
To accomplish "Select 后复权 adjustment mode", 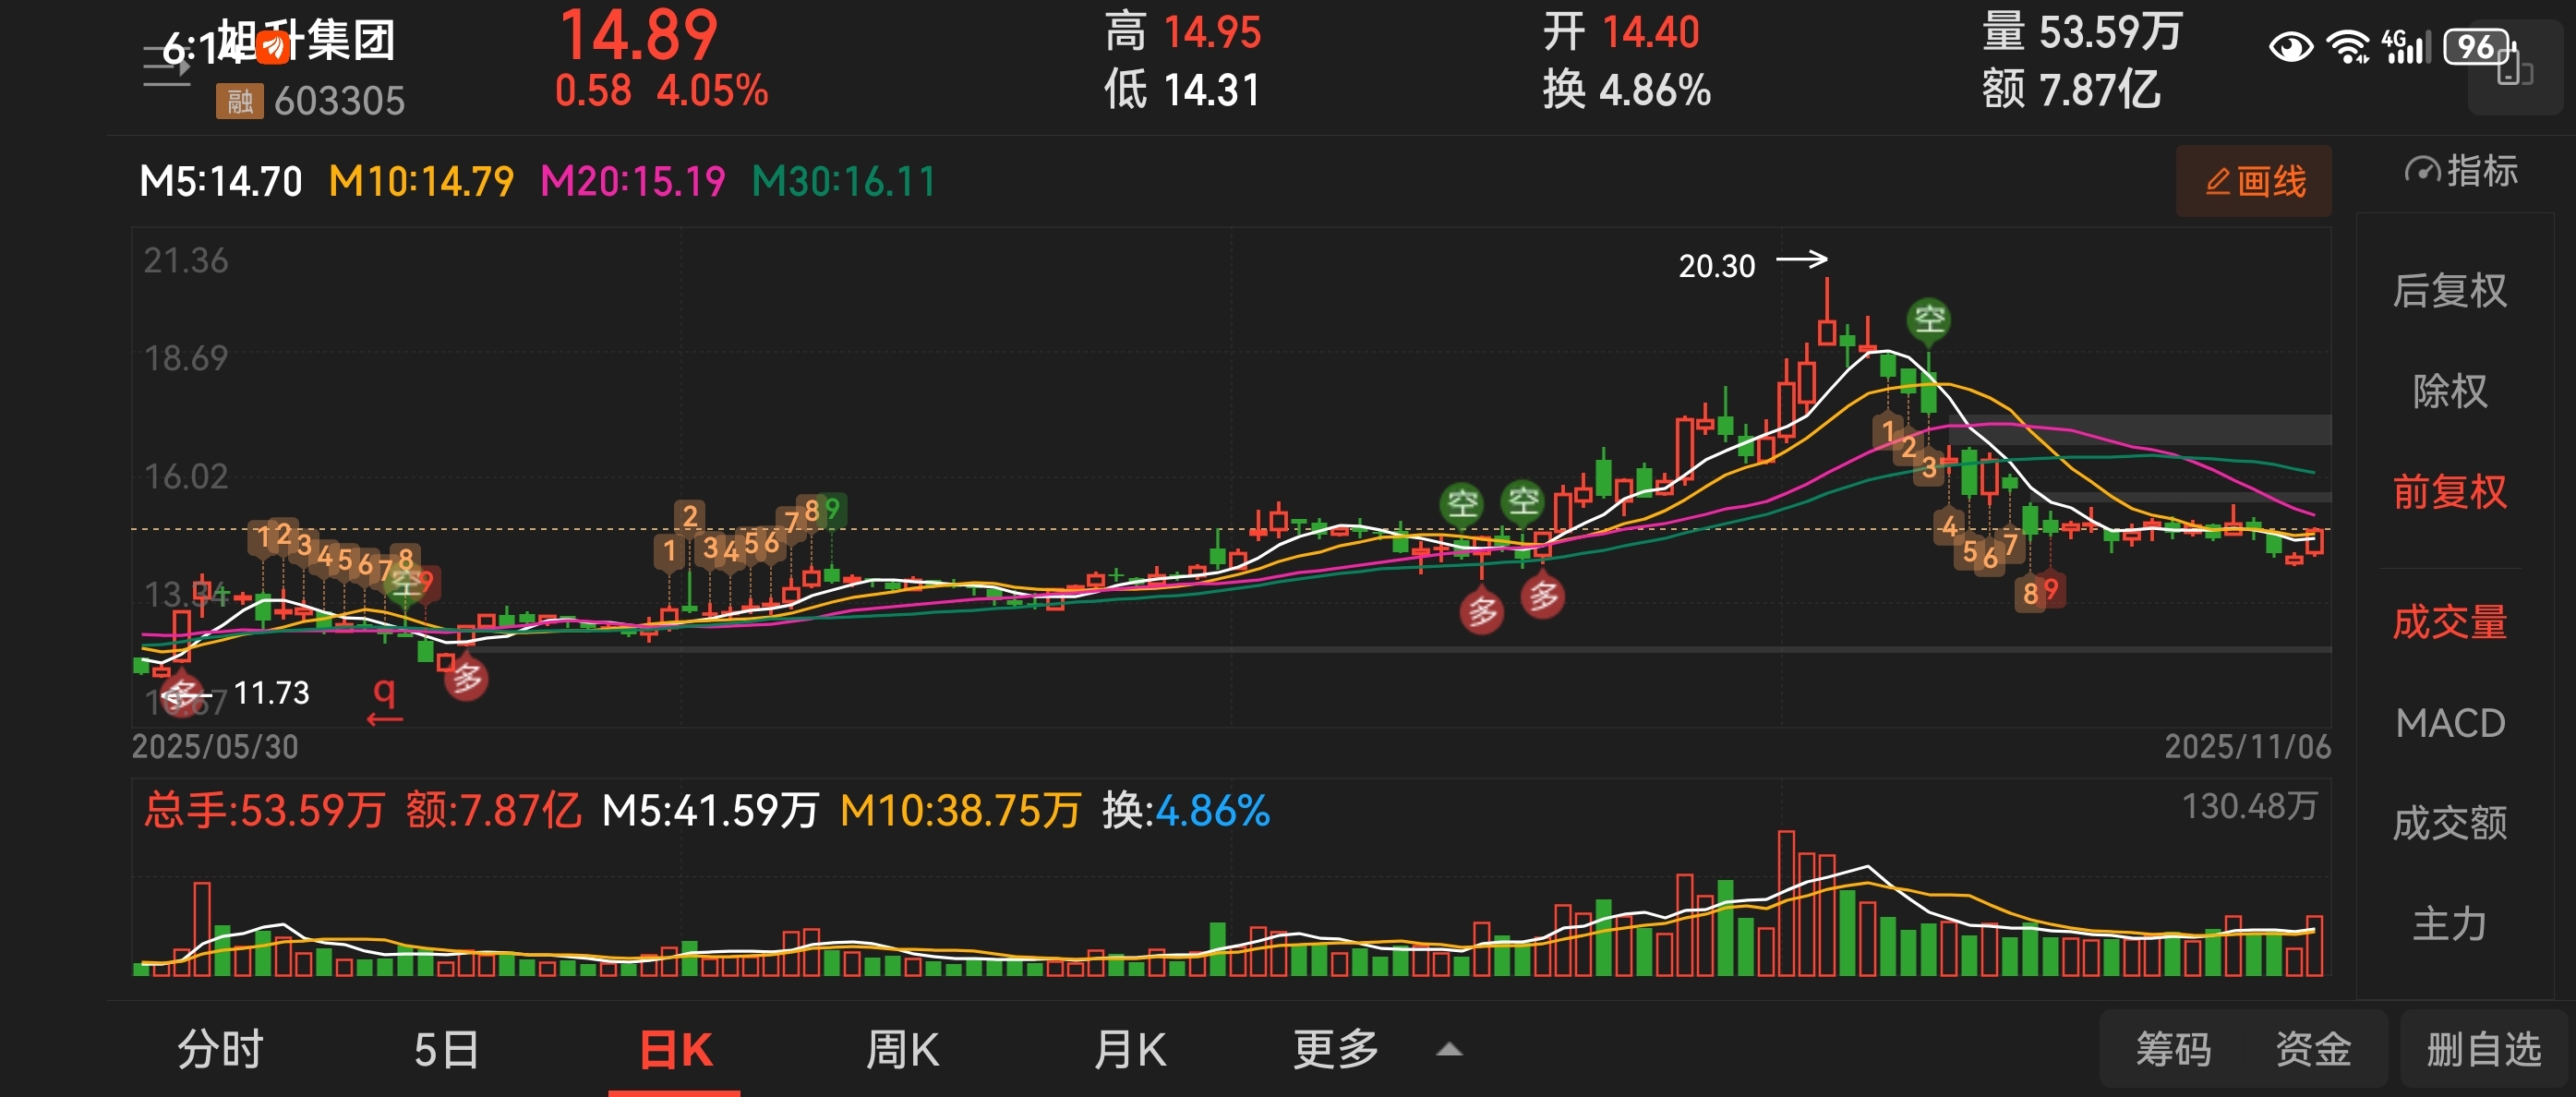I will point(2449,291).
